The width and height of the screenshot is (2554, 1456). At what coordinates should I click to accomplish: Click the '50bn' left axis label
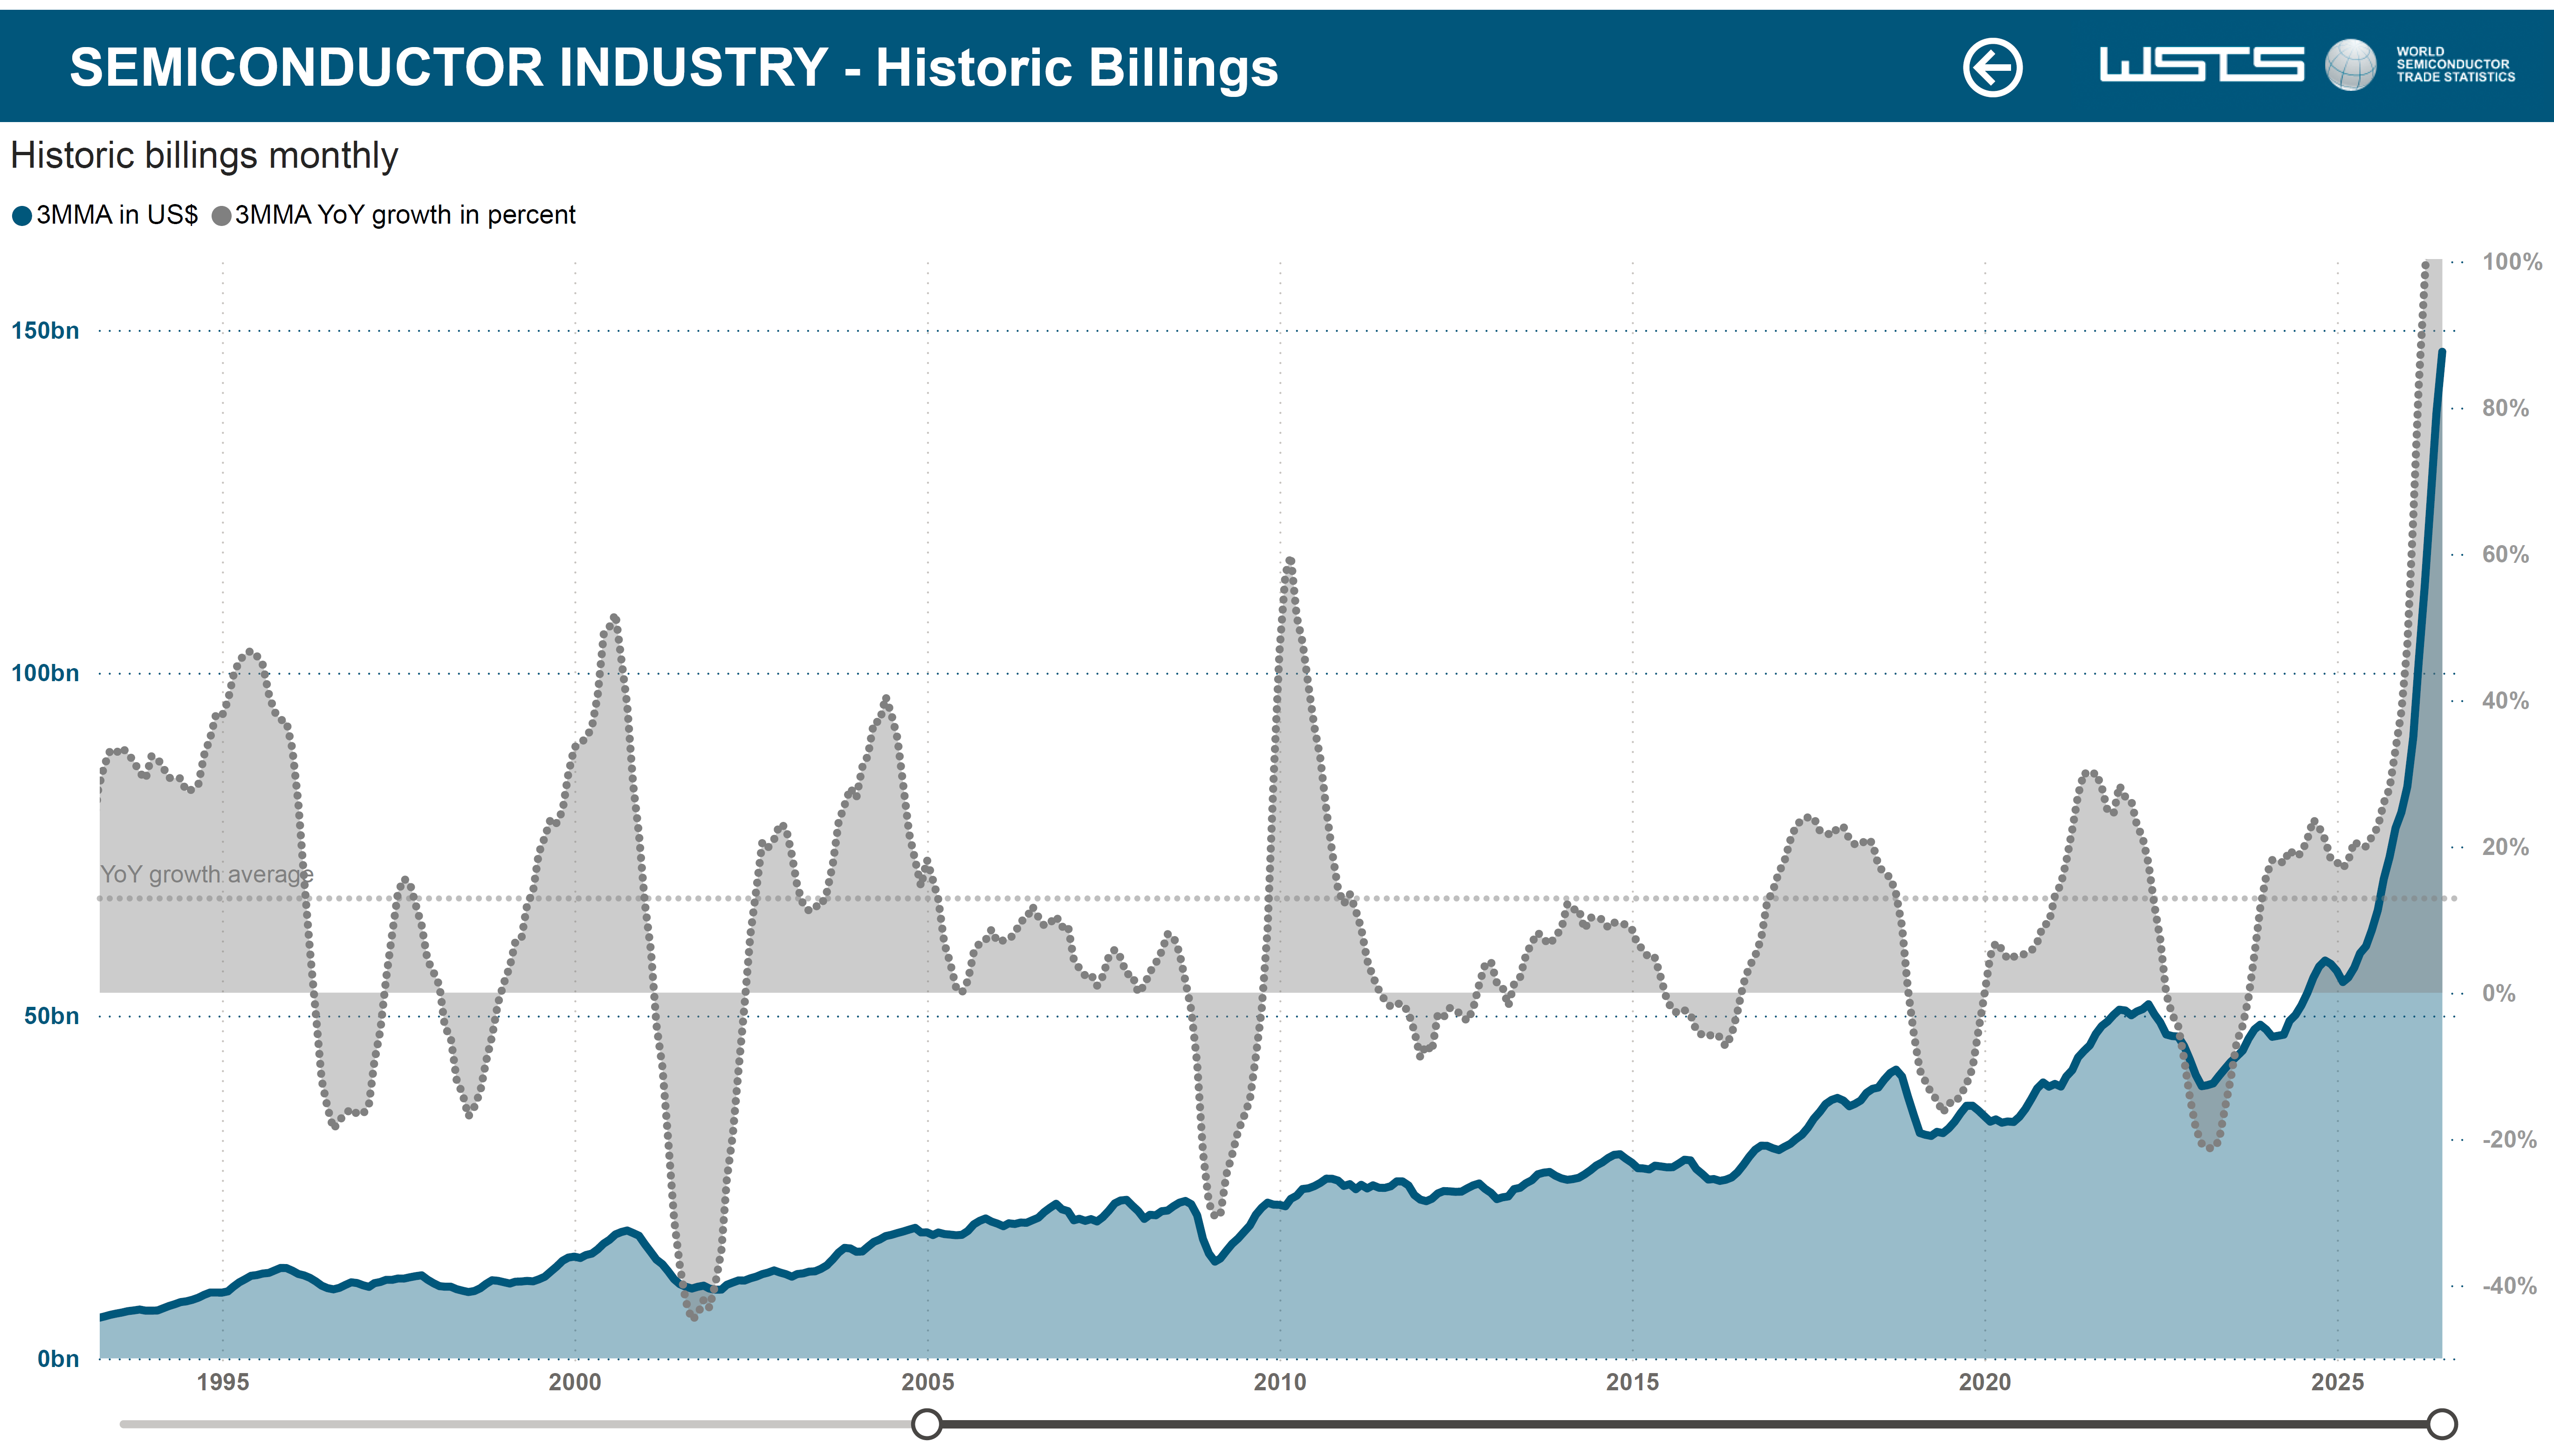point(52,1016)
